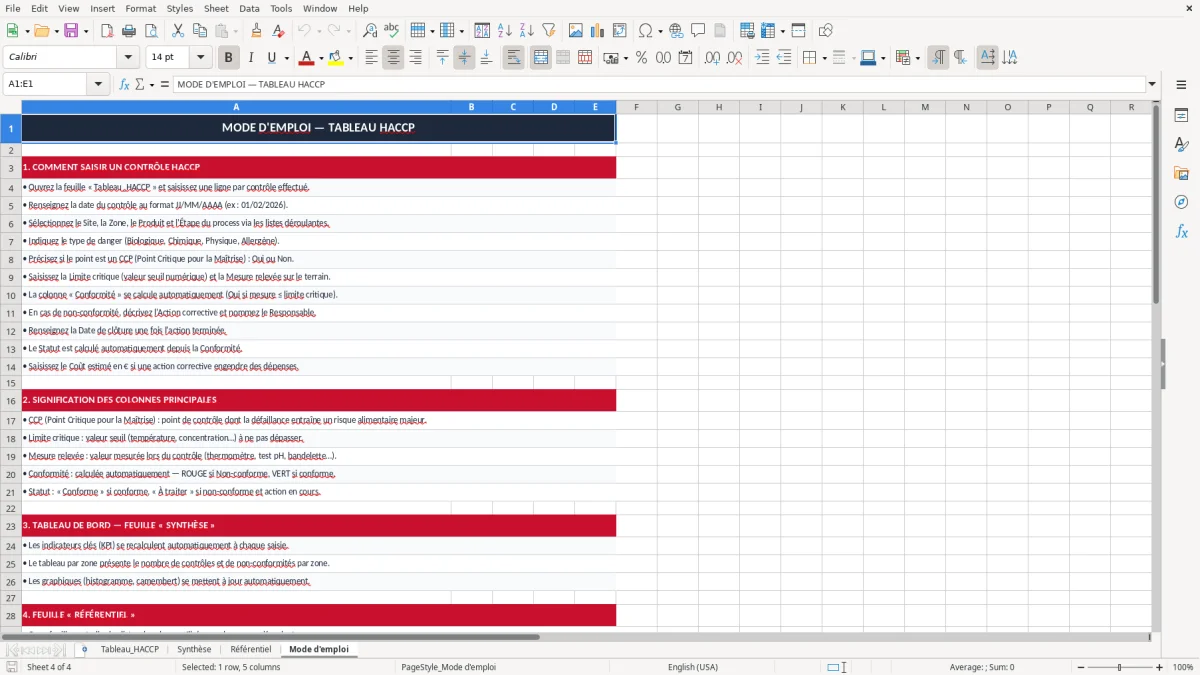Toggle Center Horizontally alignment
Viewport: 1200px width, 675px height.
(x=393, y=58)
